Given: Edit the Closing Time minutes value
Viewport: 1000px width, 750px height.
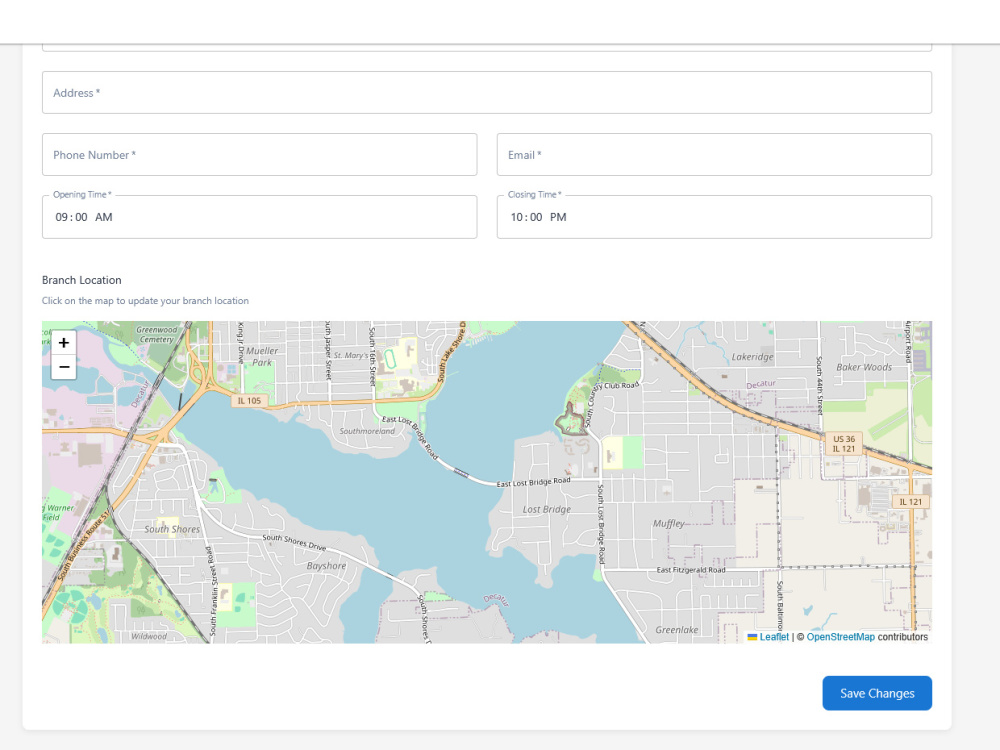Looking at the screenshot, I should (x=536, y=217).
